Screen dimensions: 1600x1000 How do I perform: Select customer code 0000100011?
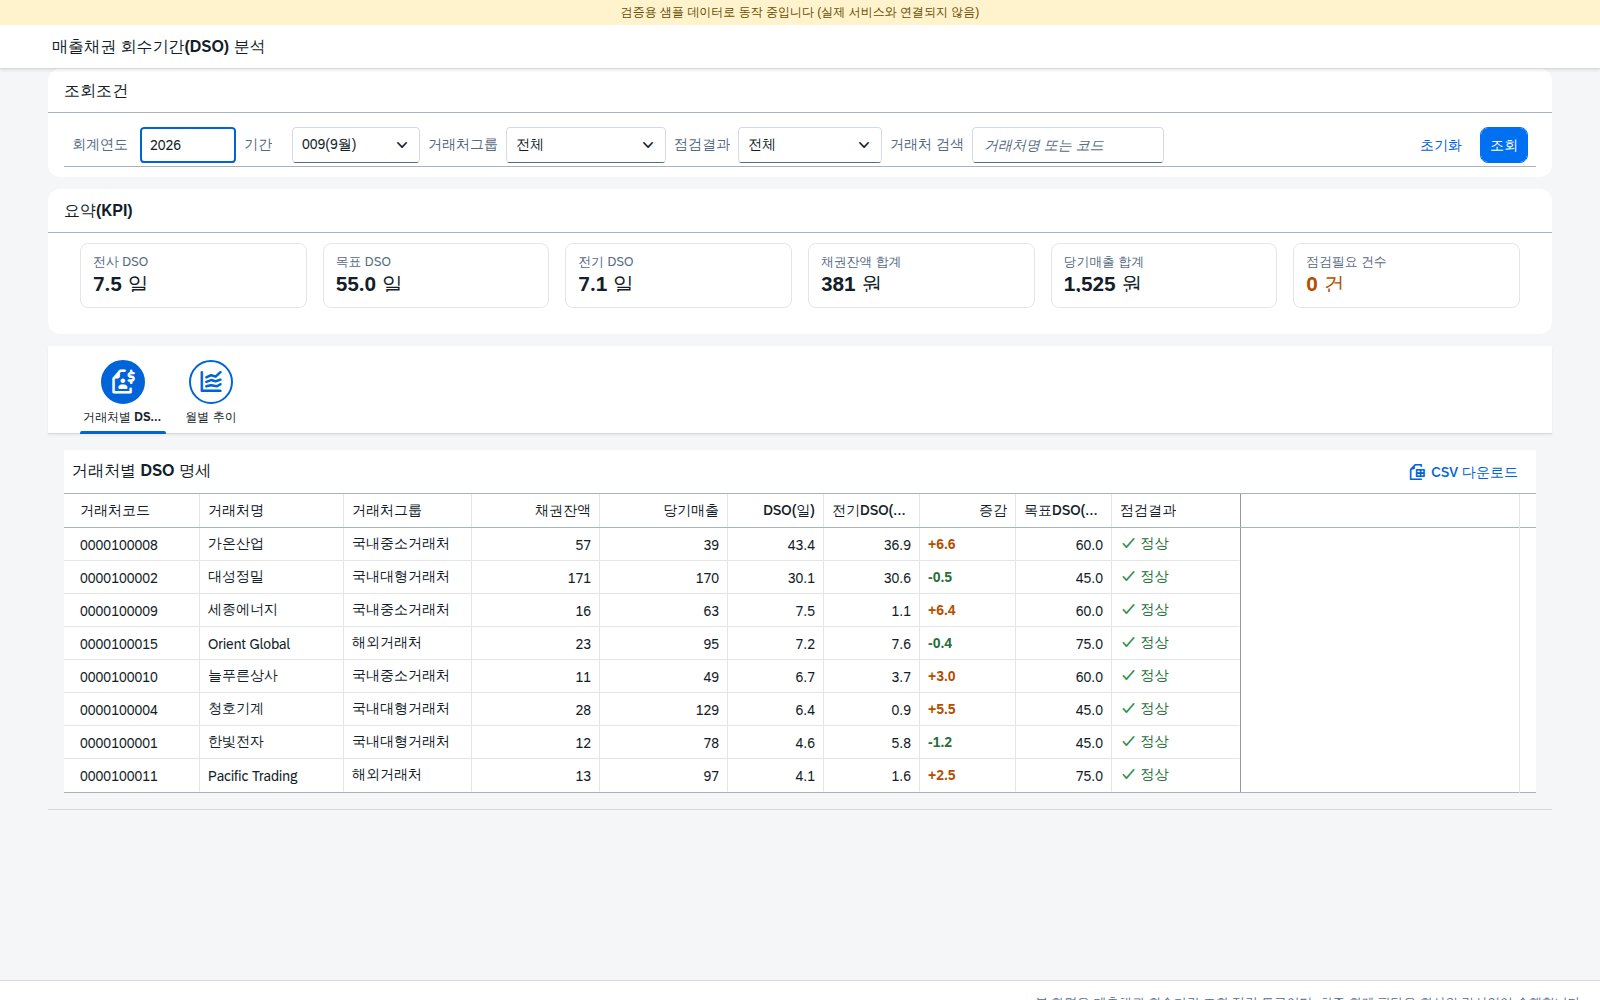[119, 776]
